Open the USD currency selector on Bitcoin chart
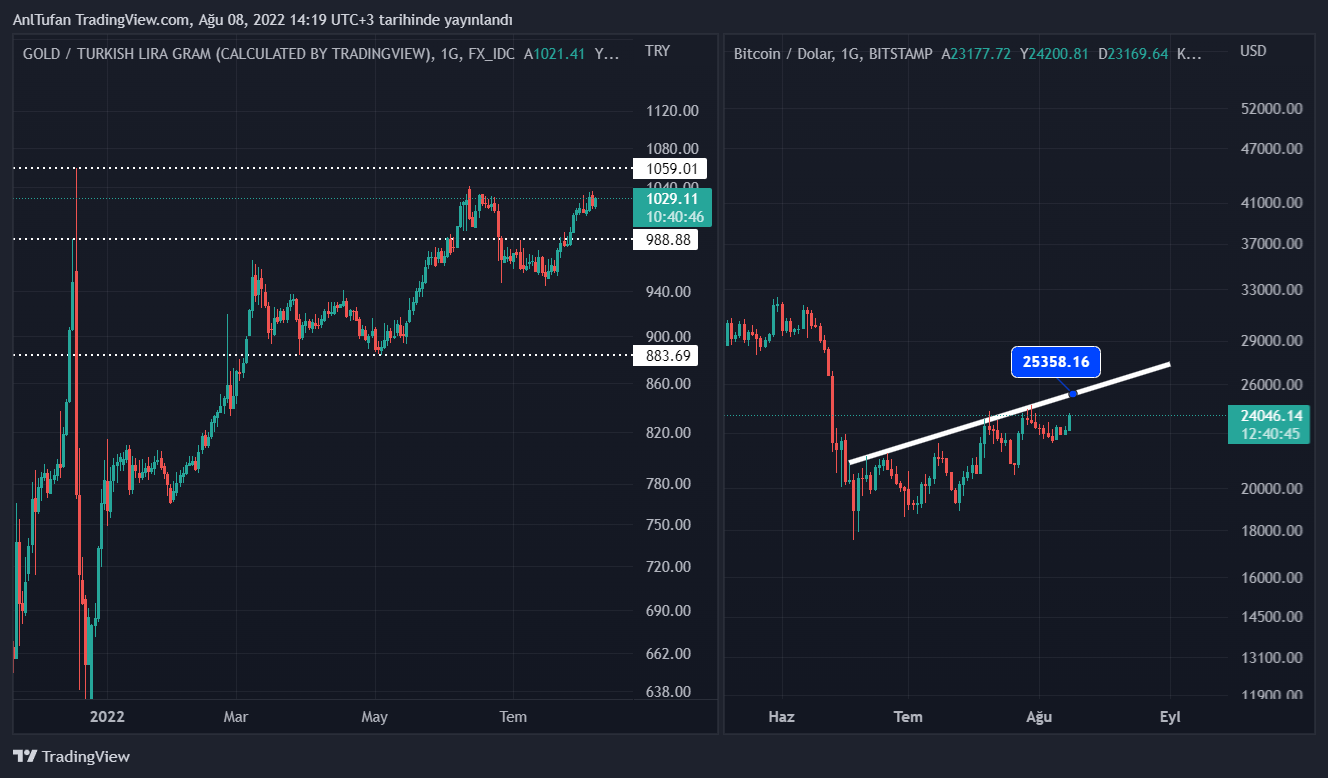 (1253, 51)
